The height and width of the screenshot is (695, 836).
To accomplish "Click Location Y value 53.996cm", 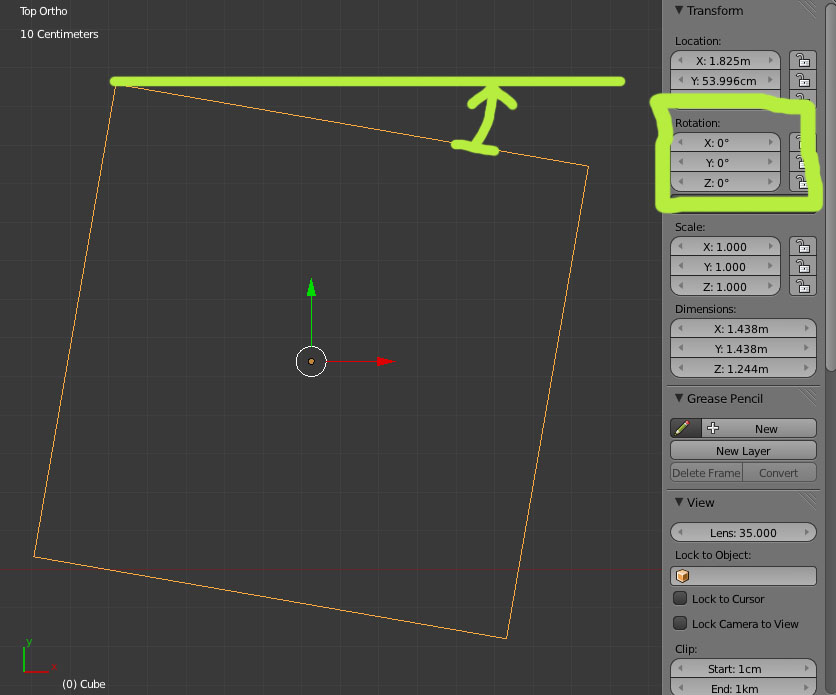I will pyautogui.click(x=725, y=80).
